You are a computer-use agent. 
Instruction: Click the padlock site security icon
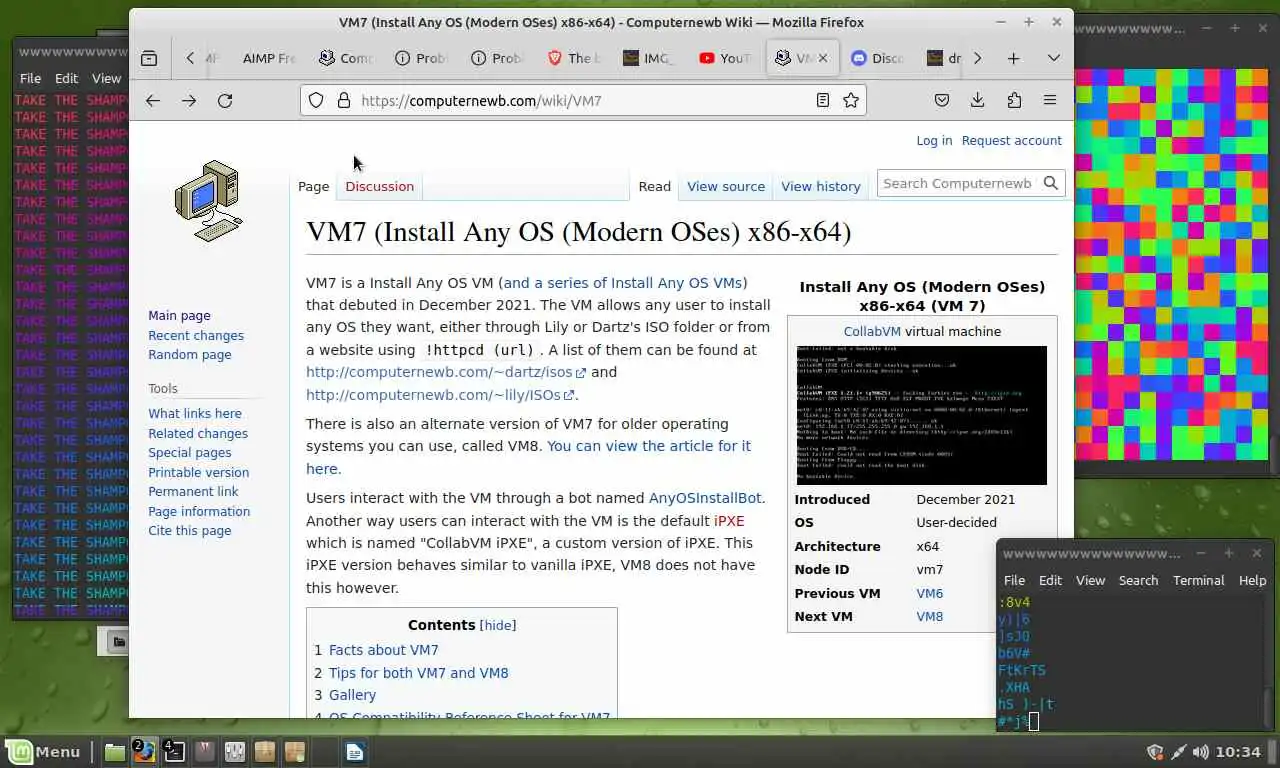click(x=344, y=100)
